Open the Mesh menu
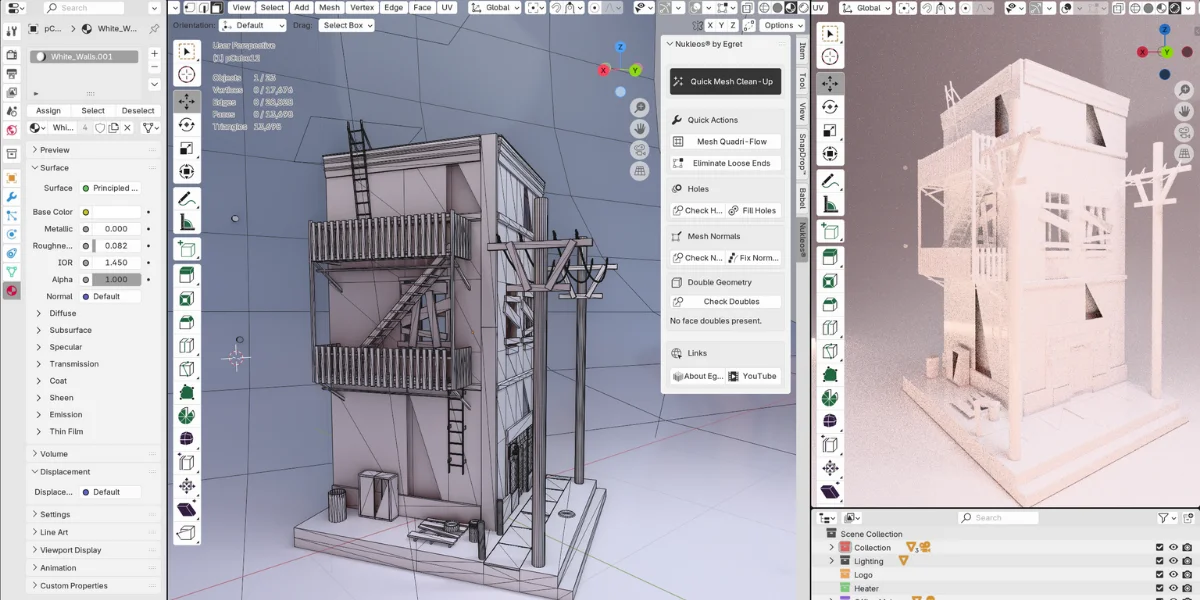The image size is (1200, 600). (329, 7)
